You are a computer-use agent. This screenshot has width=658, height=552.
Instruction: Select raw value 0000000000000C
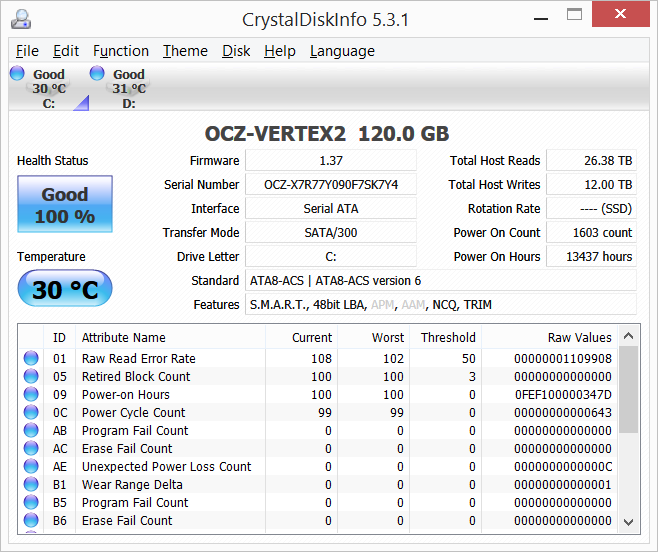[563, 467]
